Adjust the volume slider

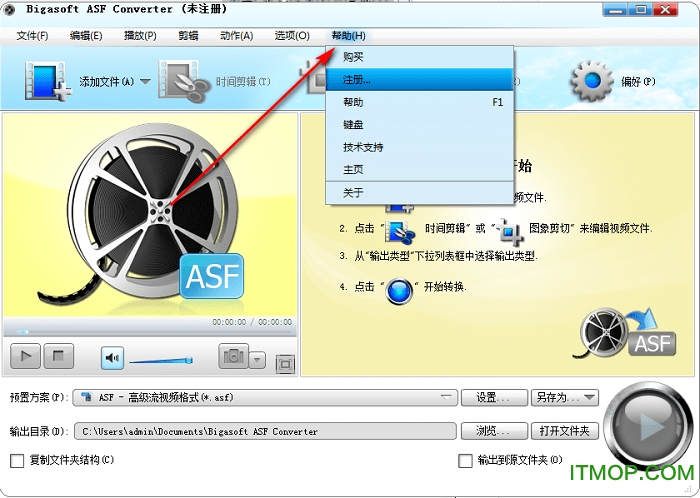coord(161,360)
